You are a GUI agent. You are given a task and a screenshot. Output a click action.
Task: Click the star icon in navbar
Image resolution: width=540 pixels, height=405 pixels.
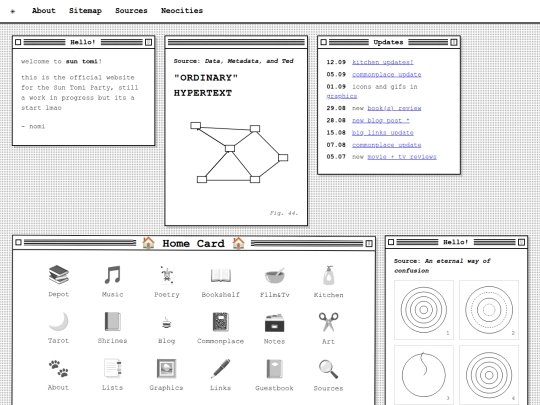(x=13, y=11)
